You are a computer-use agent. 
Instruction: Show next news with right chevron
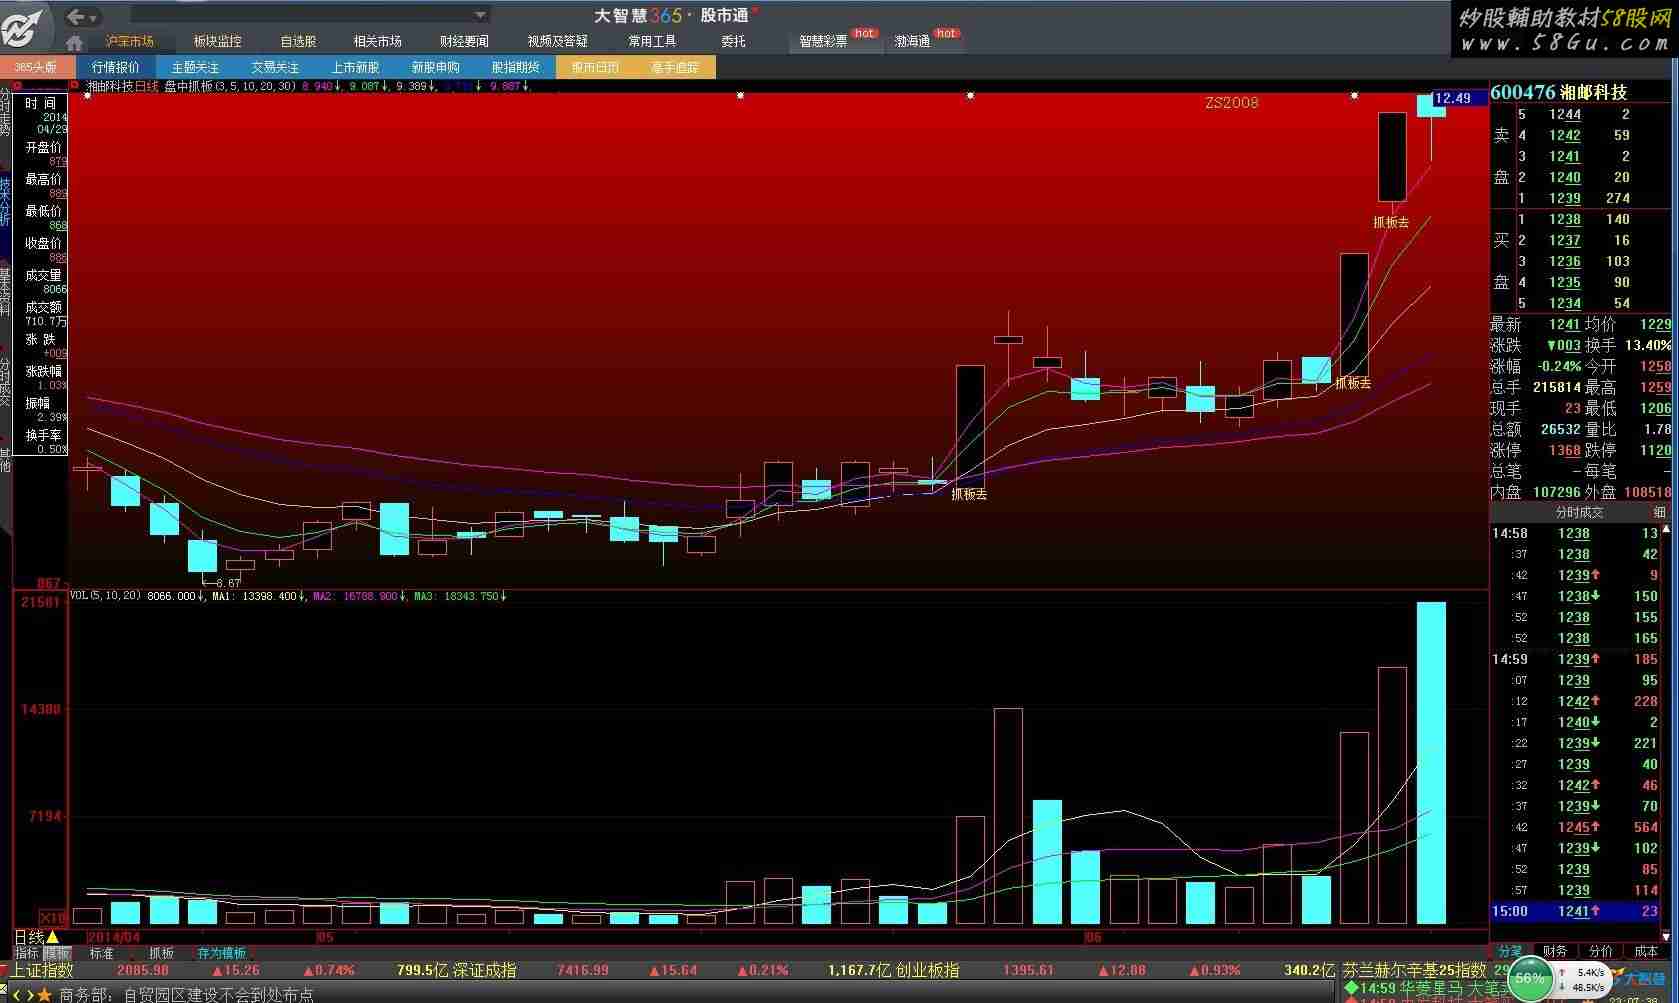29,995
